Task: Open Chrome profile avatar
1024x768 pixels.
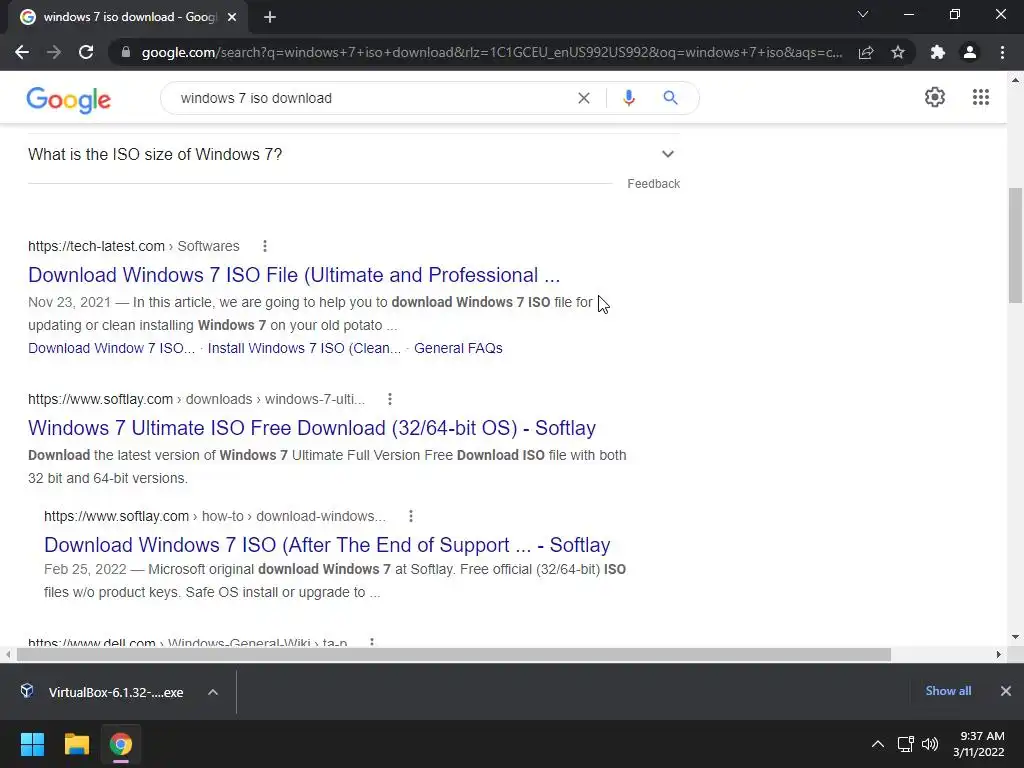Action: (x=970, y=52)
